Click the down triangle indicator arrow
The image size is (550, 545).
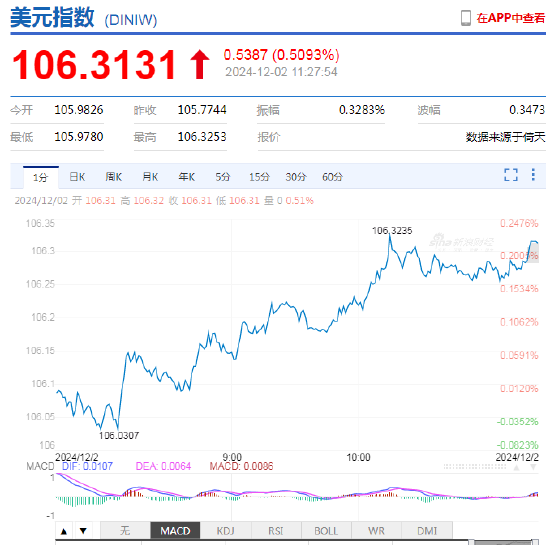83,531
